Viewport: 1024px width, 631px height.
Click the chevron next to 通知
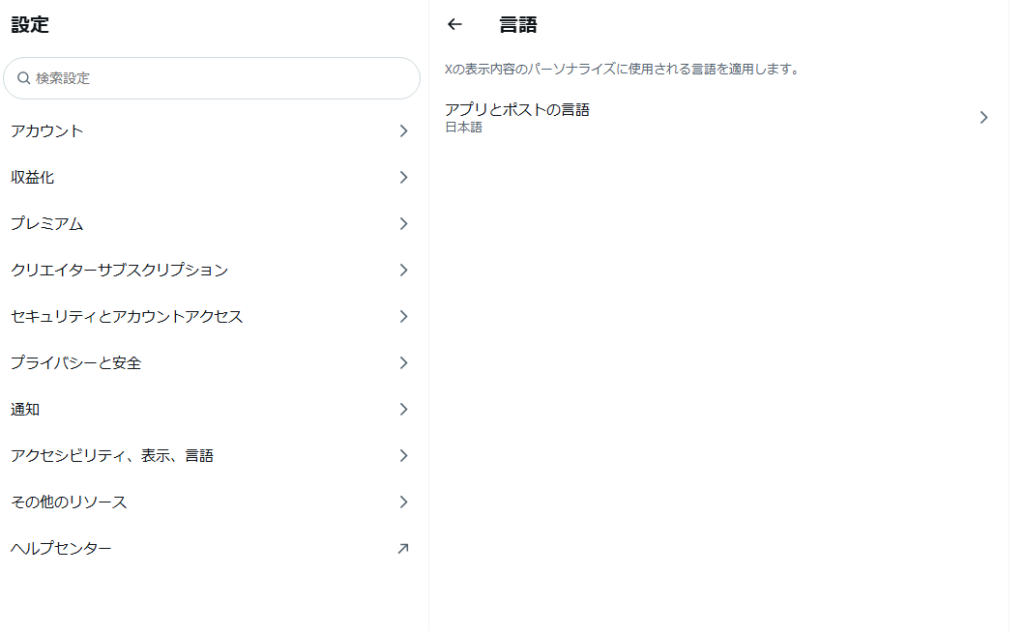[403, 409]
